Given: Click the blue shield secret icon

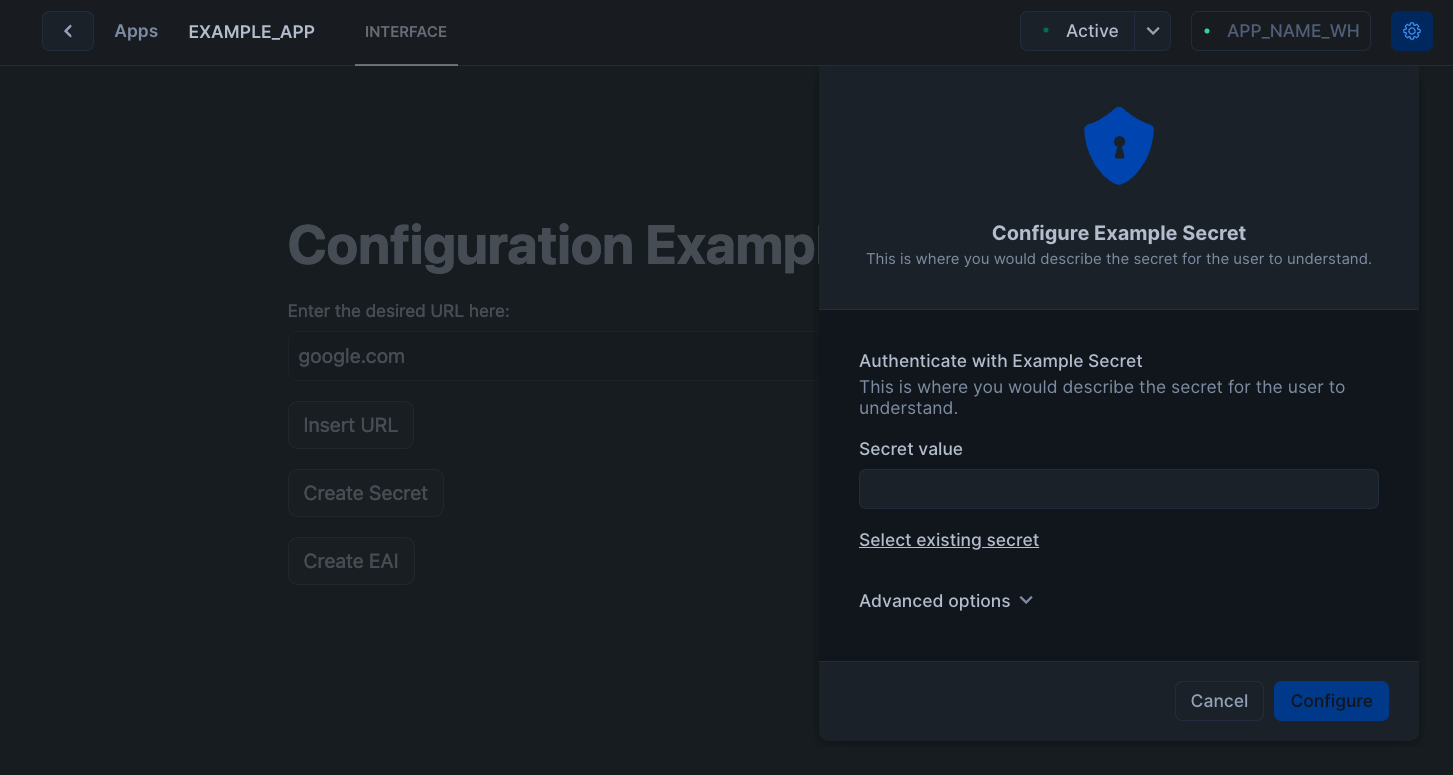Looking at the screenshot, I should tap(1118, 145).
